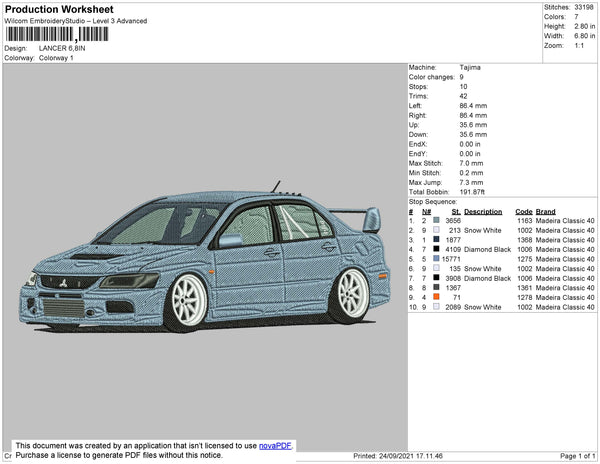Click the stitches value 33198

[584, 7]
